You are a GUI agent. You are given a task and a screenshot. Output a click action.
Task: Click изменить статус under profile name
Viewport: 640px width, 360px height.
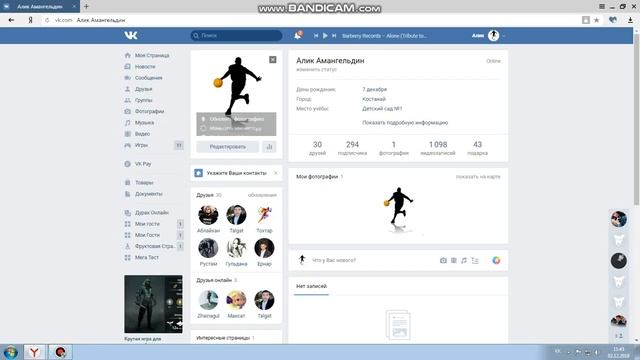(x=316, y=69)
